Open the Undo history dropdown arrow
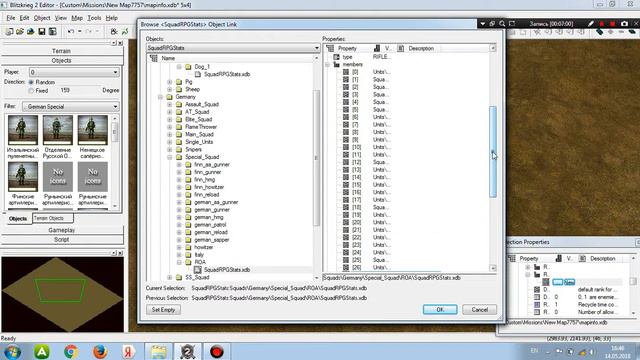Image resolution: width=640 pixels, height=360 pixels. pyautogui.click(x=79, y=31)
